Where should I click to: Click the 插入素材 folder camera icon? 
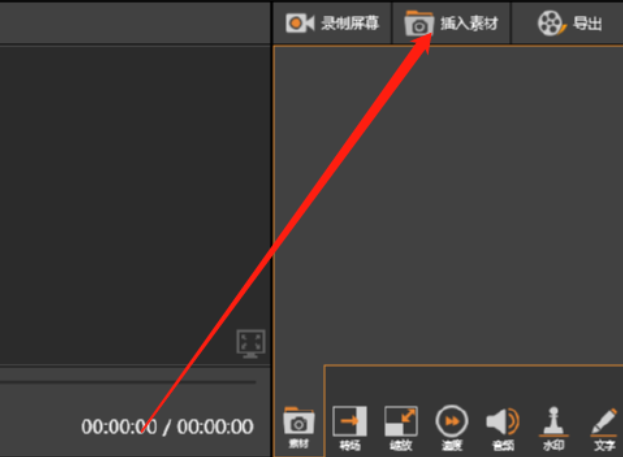[419, 23]
